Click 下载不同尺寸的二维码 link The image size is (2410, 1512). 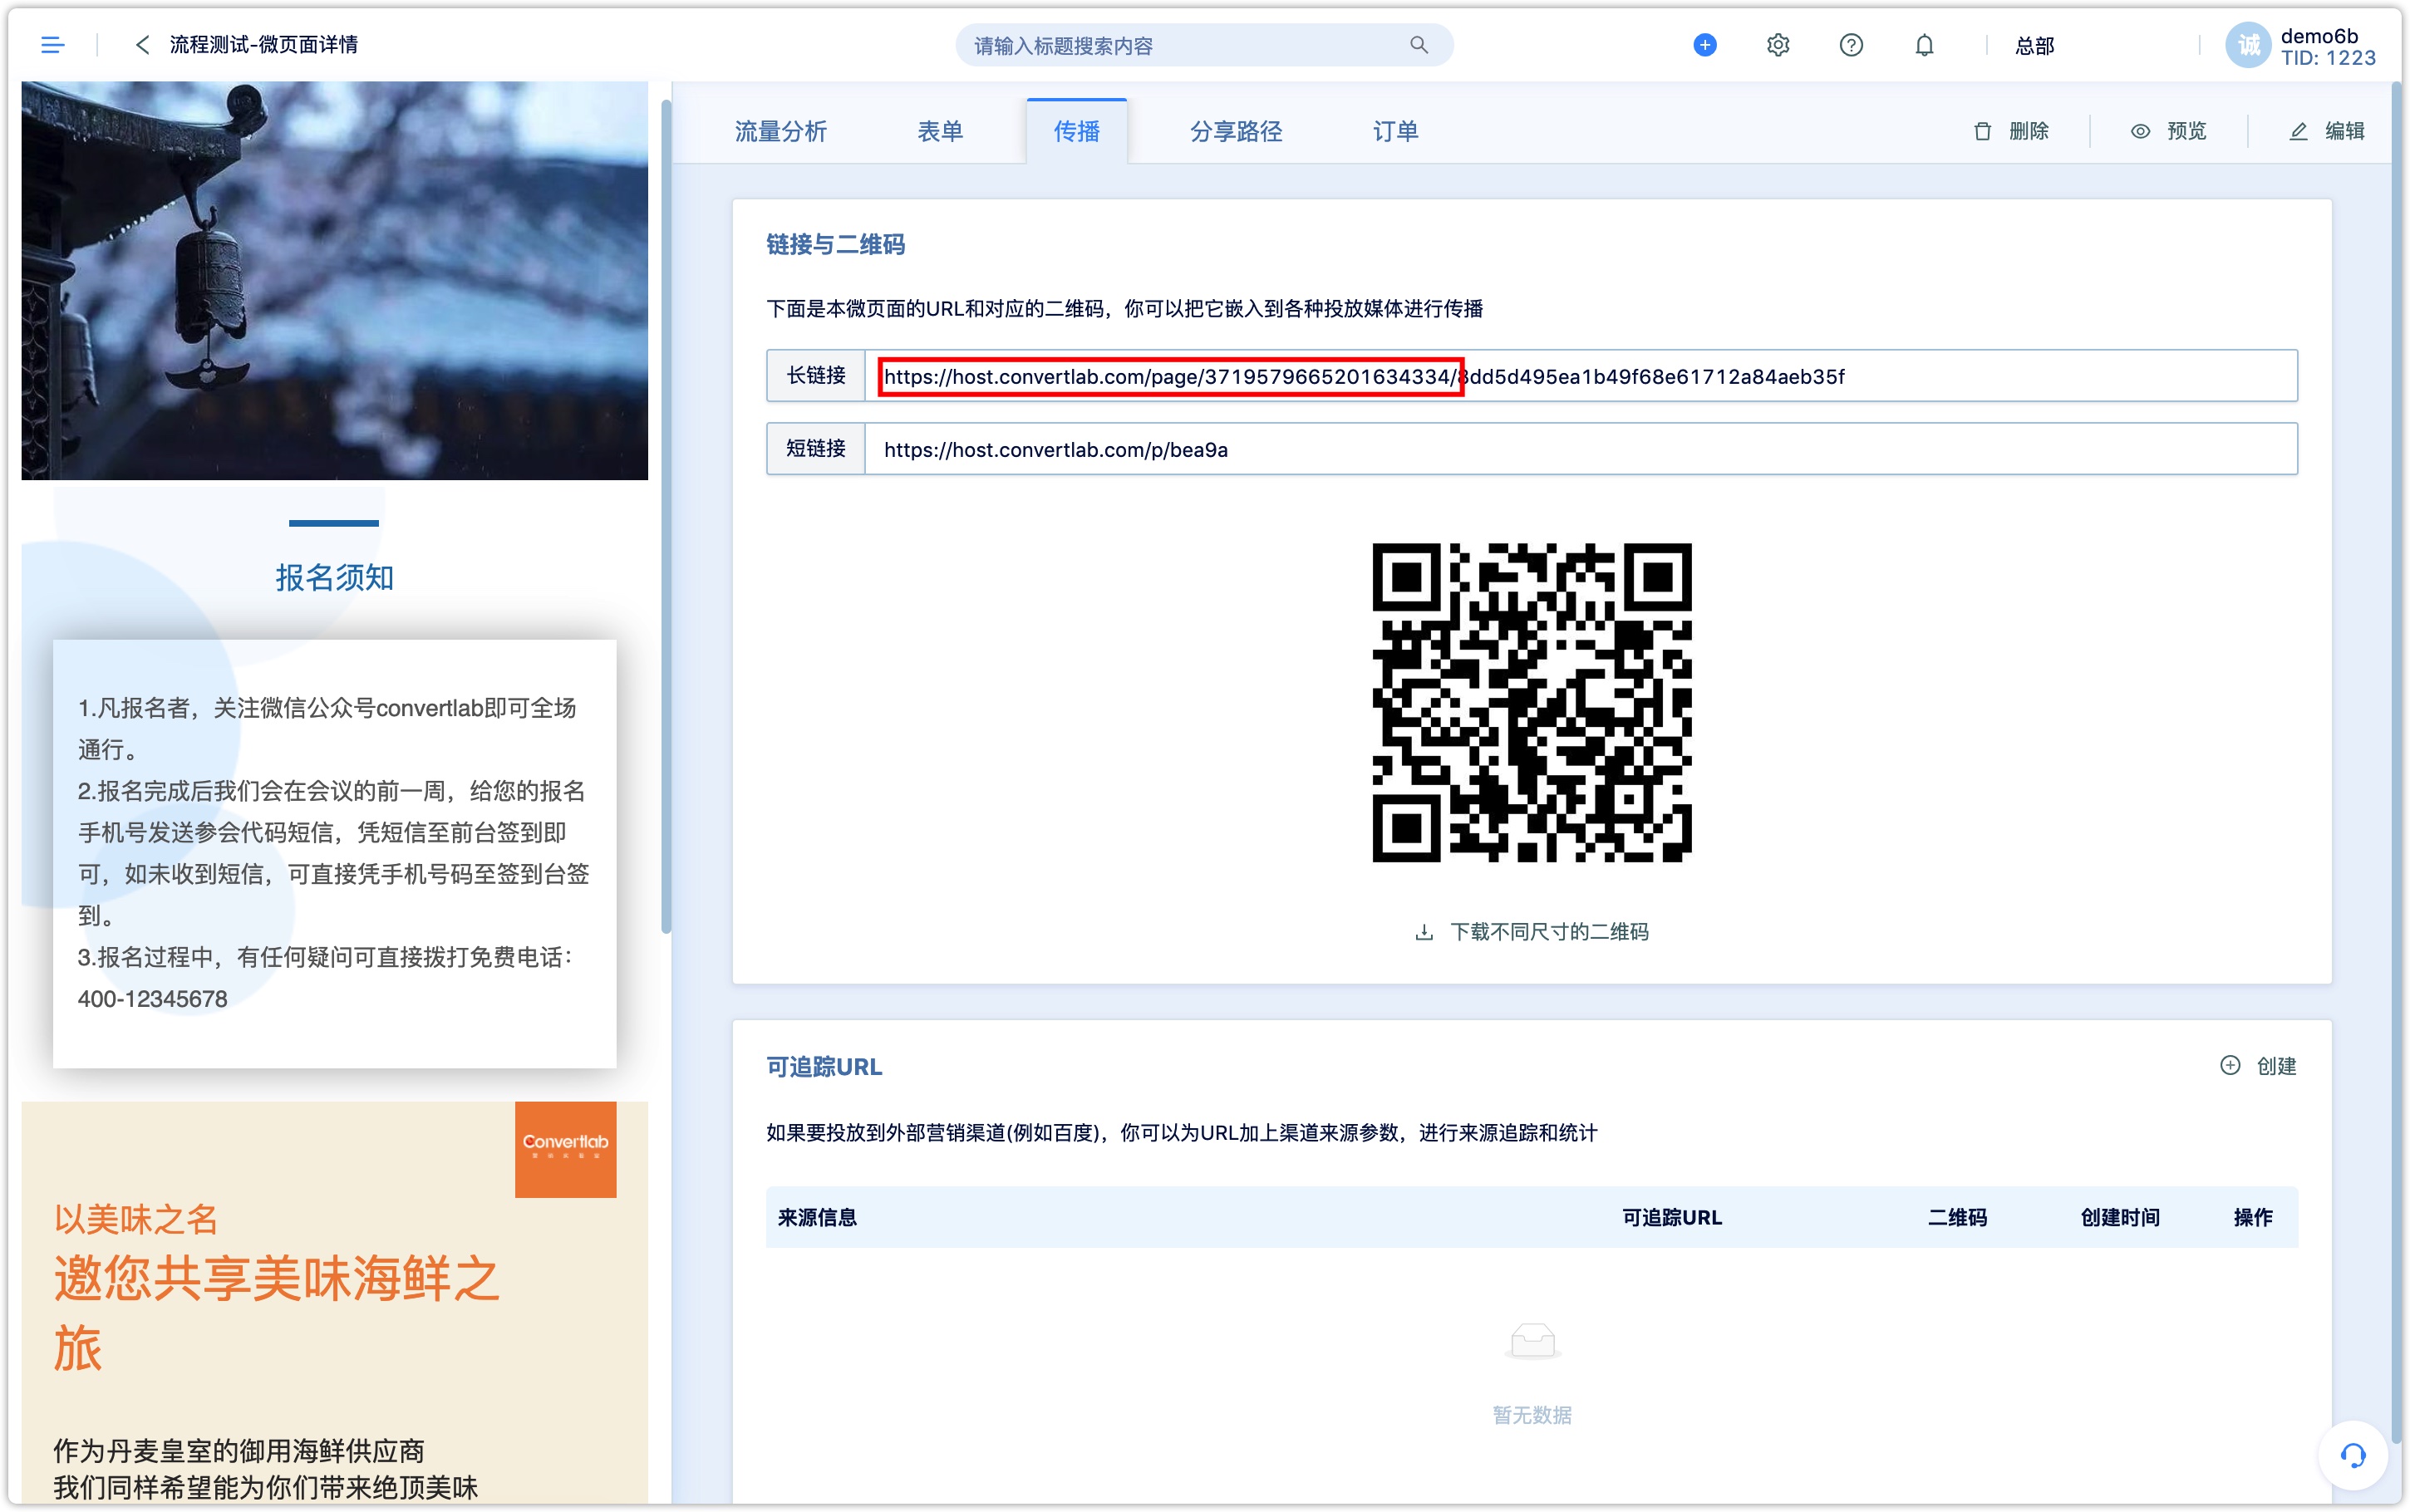tap(1548, 932)
